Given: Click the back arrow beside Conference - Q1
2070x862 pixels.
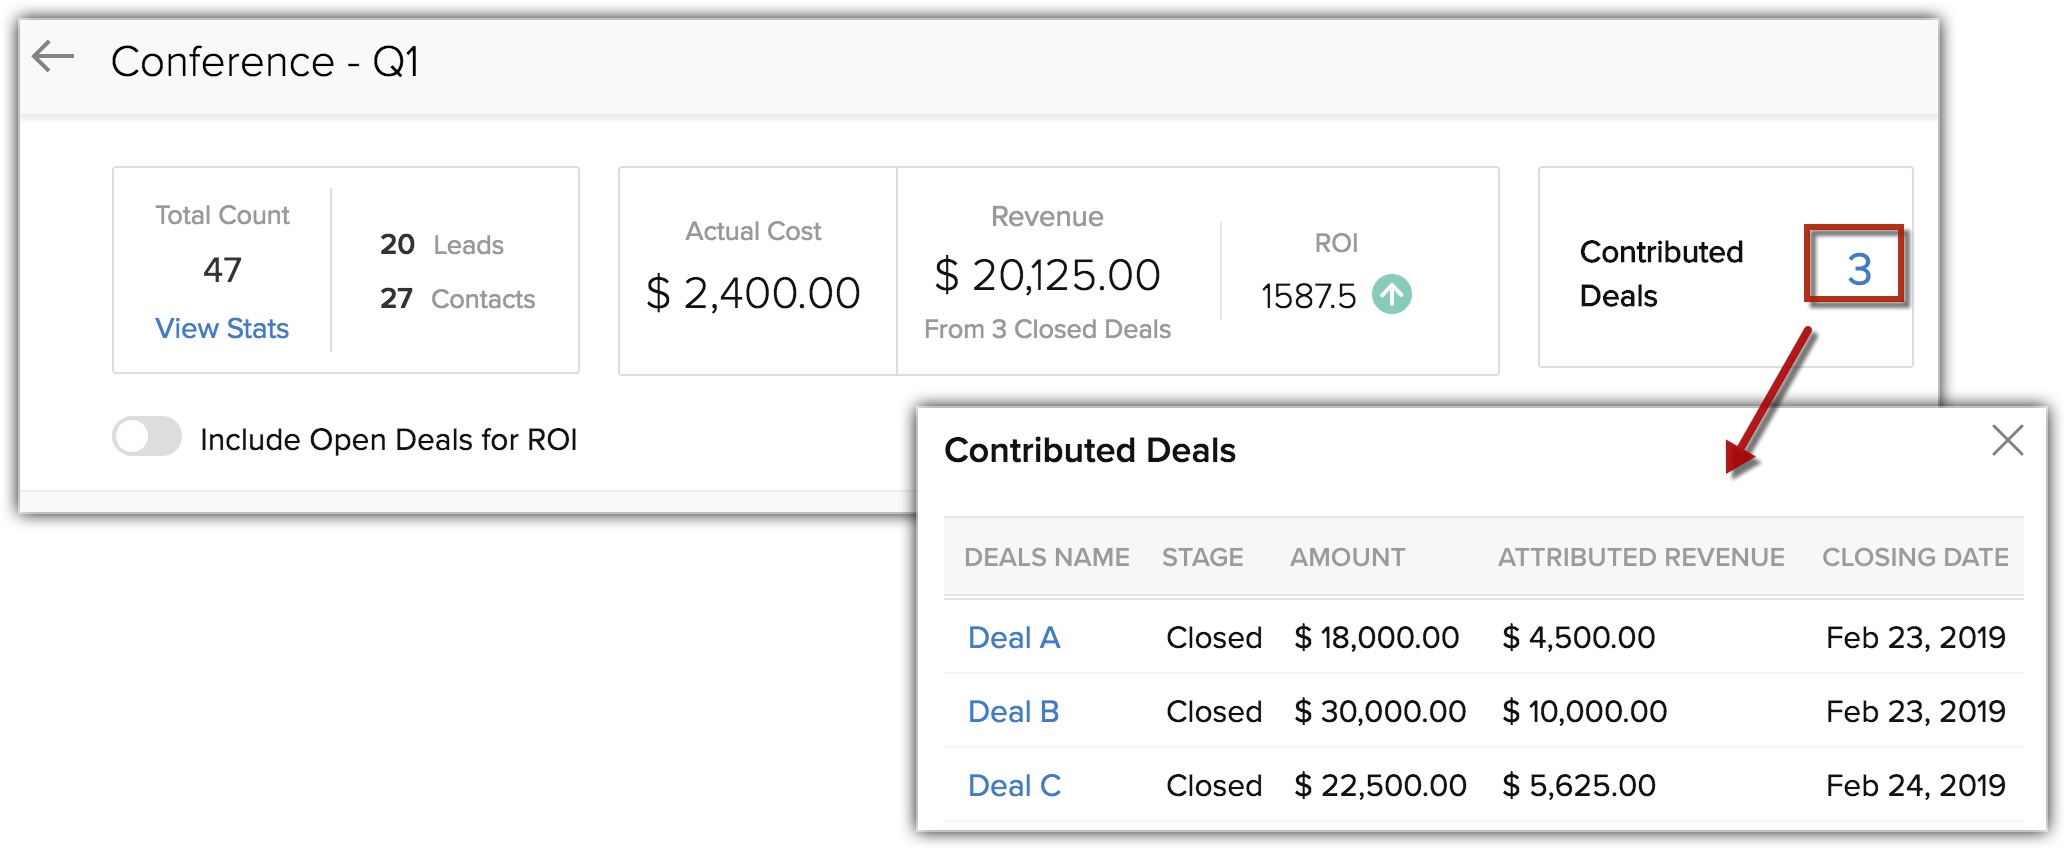Looking at the screenshot, I should pyautogui.click(x=54, y=58).
